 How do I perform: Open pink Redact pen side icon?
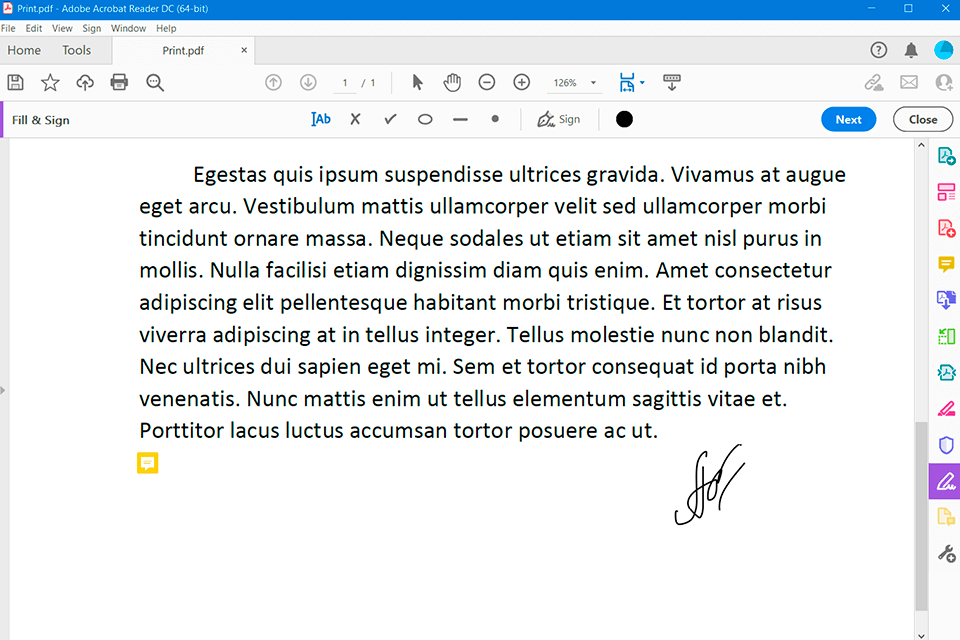click(x=946, y=408)
